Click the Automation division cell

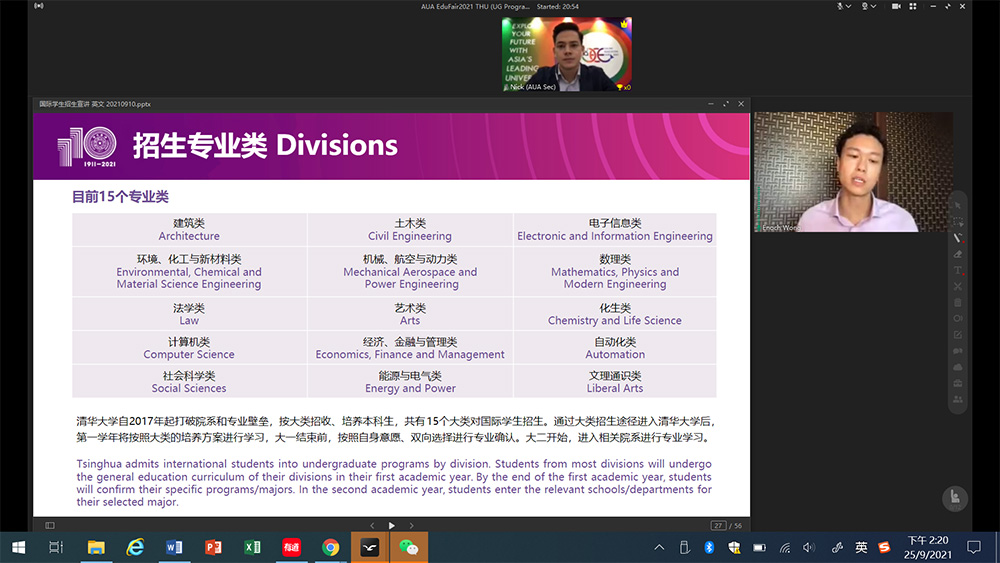pos(615,347)
